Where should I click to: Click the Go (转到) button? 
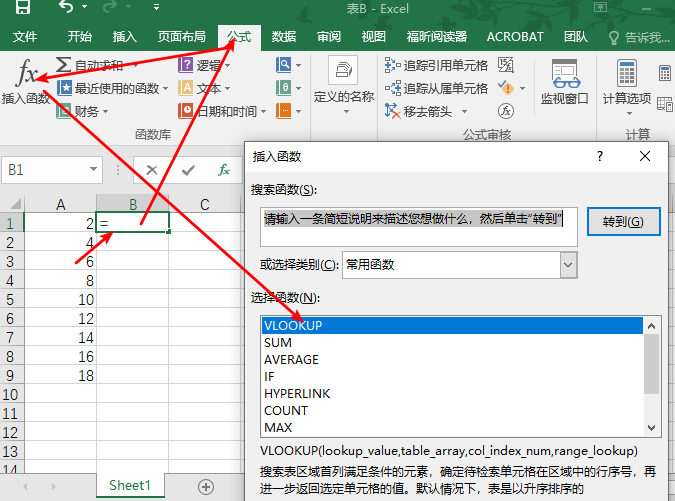coord(623,222)
